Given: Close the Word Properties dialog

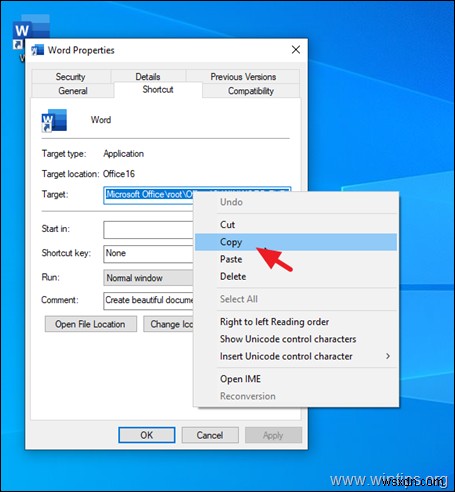Looking at the screenshot, I should [295, 50].
